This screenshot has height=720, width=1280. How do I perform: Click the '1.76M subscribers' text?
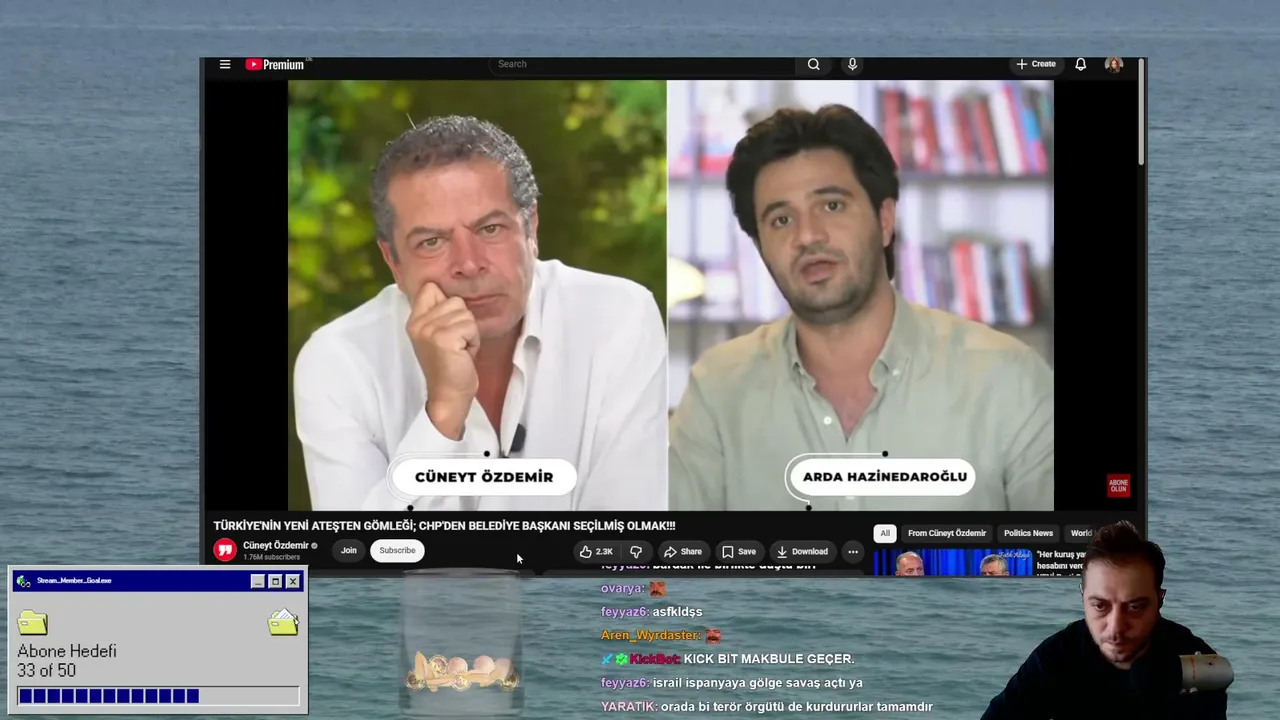[271, 557]
